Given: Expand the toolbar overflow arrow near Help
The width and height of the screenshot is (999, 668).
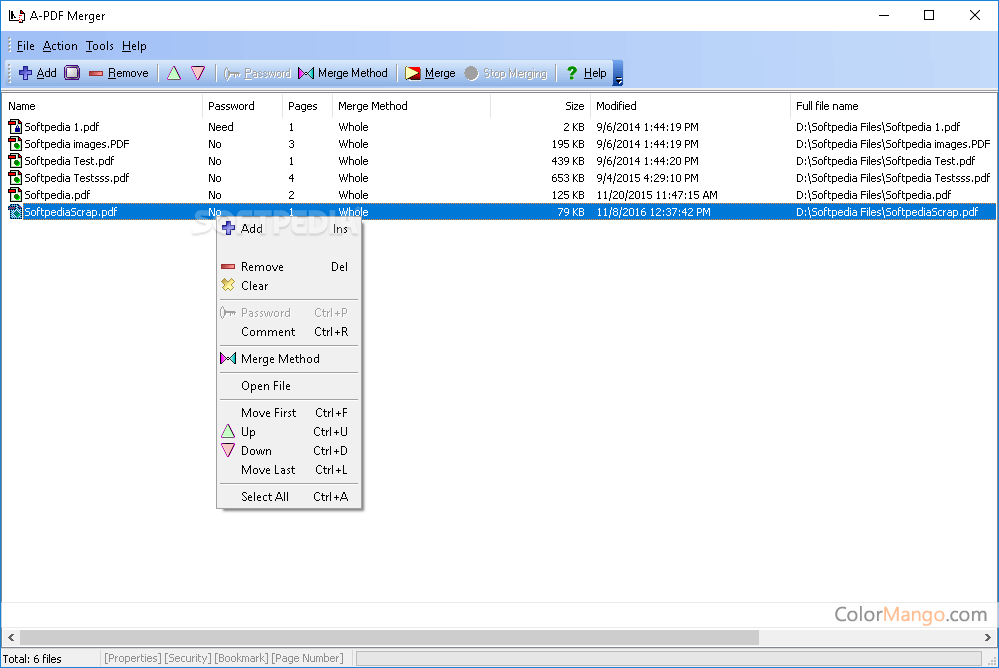Looking at the screenshot, I should point(617,78).
